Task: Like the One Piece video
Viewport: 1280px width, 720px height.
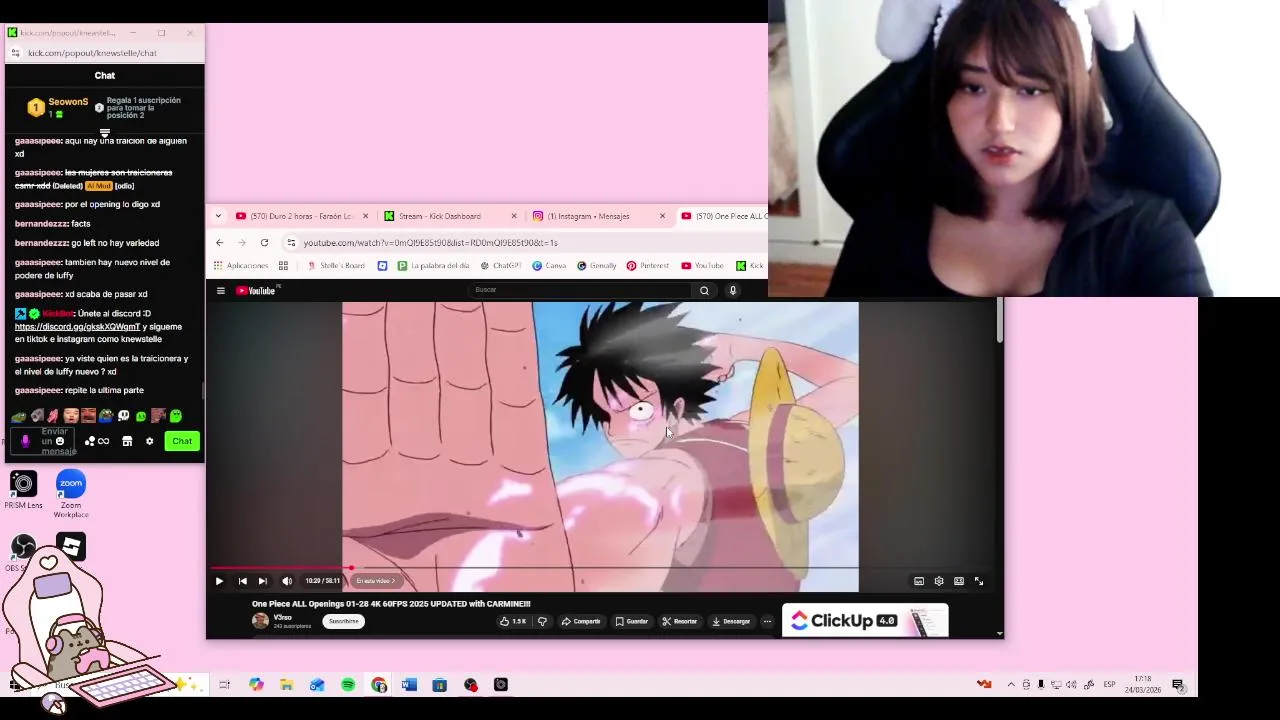Action: [x=513, y=621]
